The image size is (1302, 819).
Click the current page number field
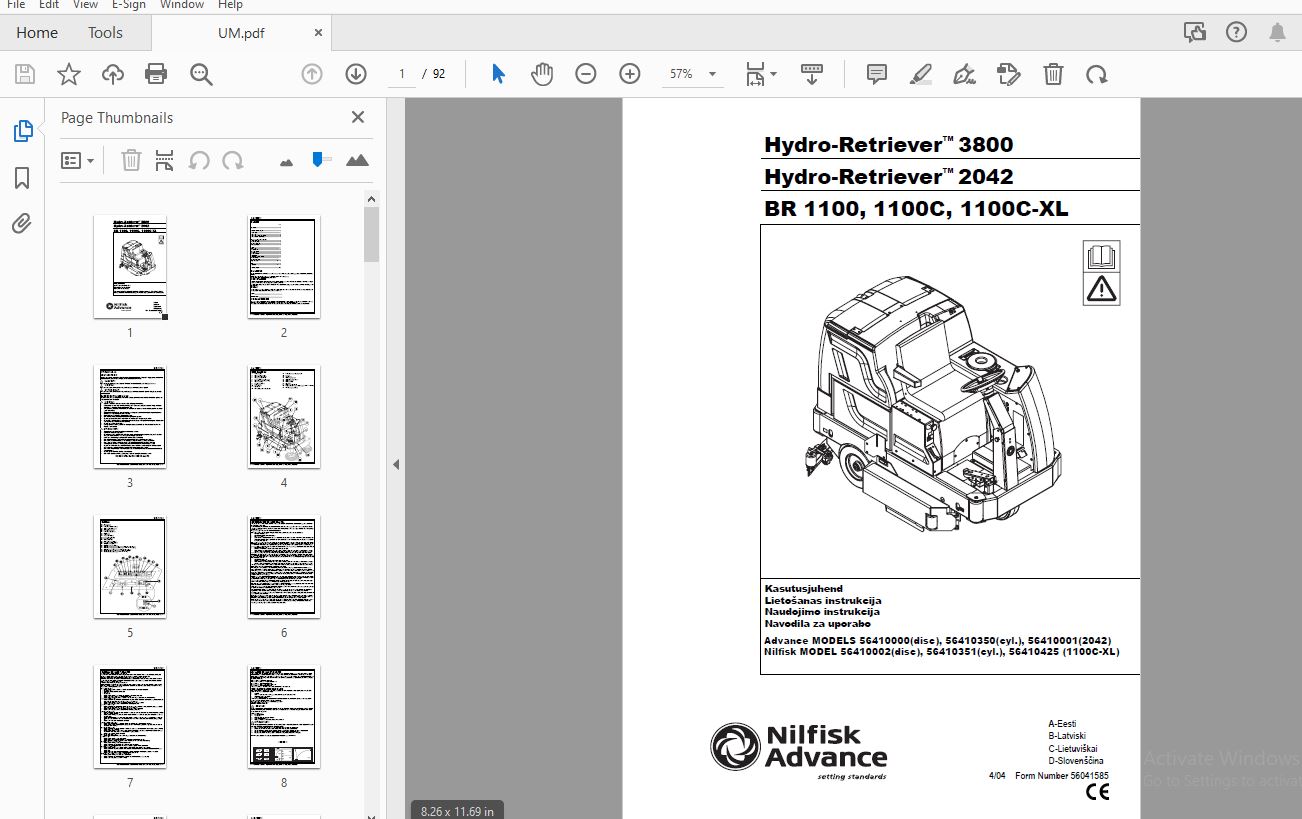[402, 74]
